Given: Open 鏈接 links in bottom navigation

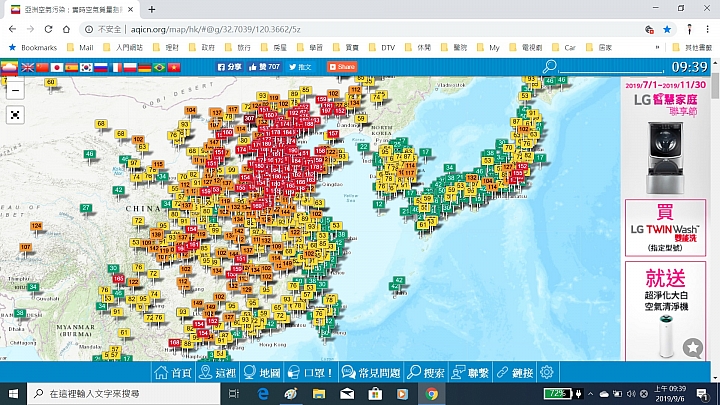Looking at the screenshot, I should coord(514,372).
